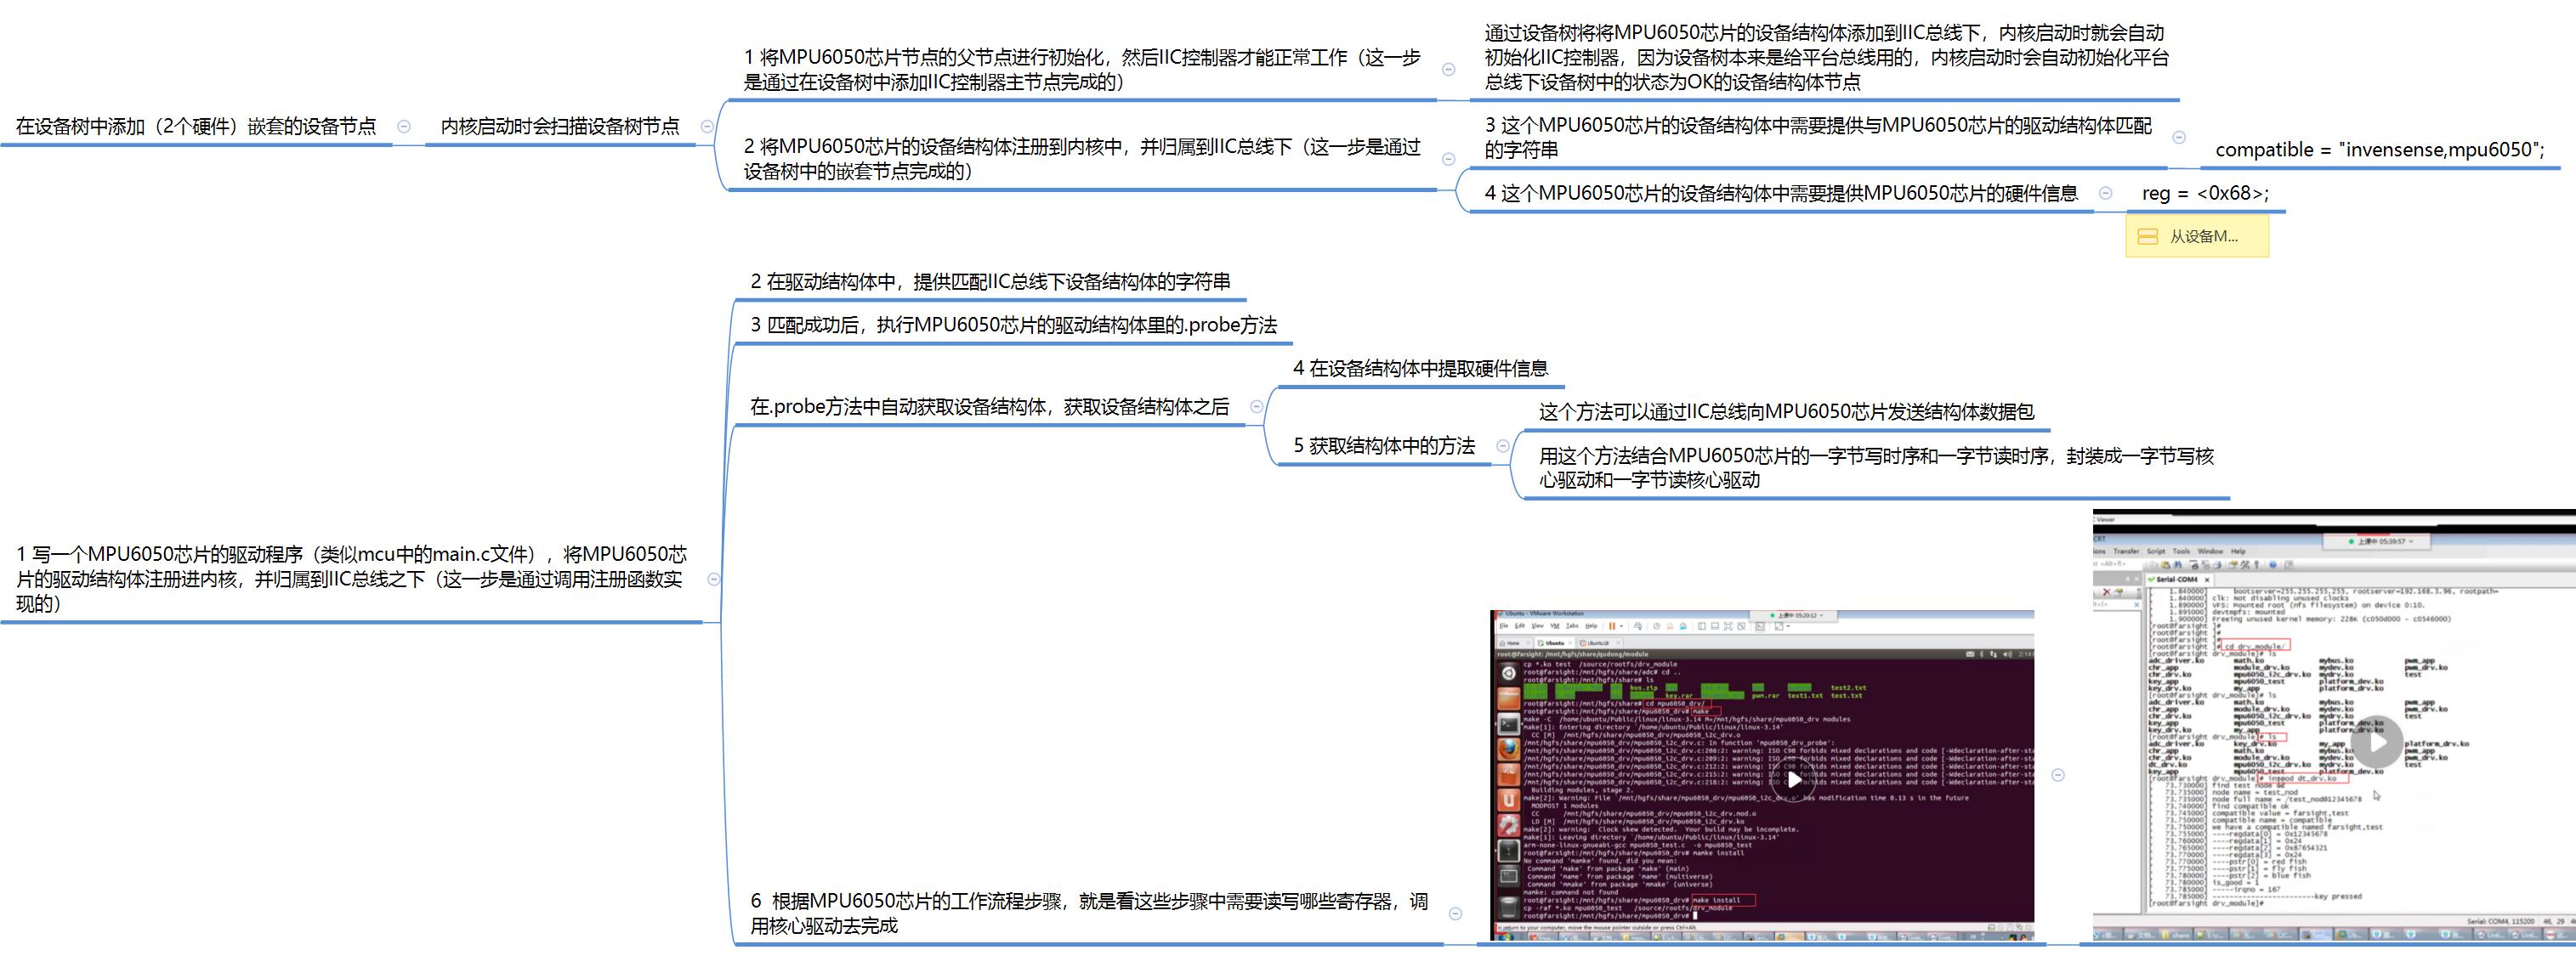Screen dimensions: 2576x967
Task: Select the compatible = "invensense,mpu6050" node
Action: click(2379, 150)
